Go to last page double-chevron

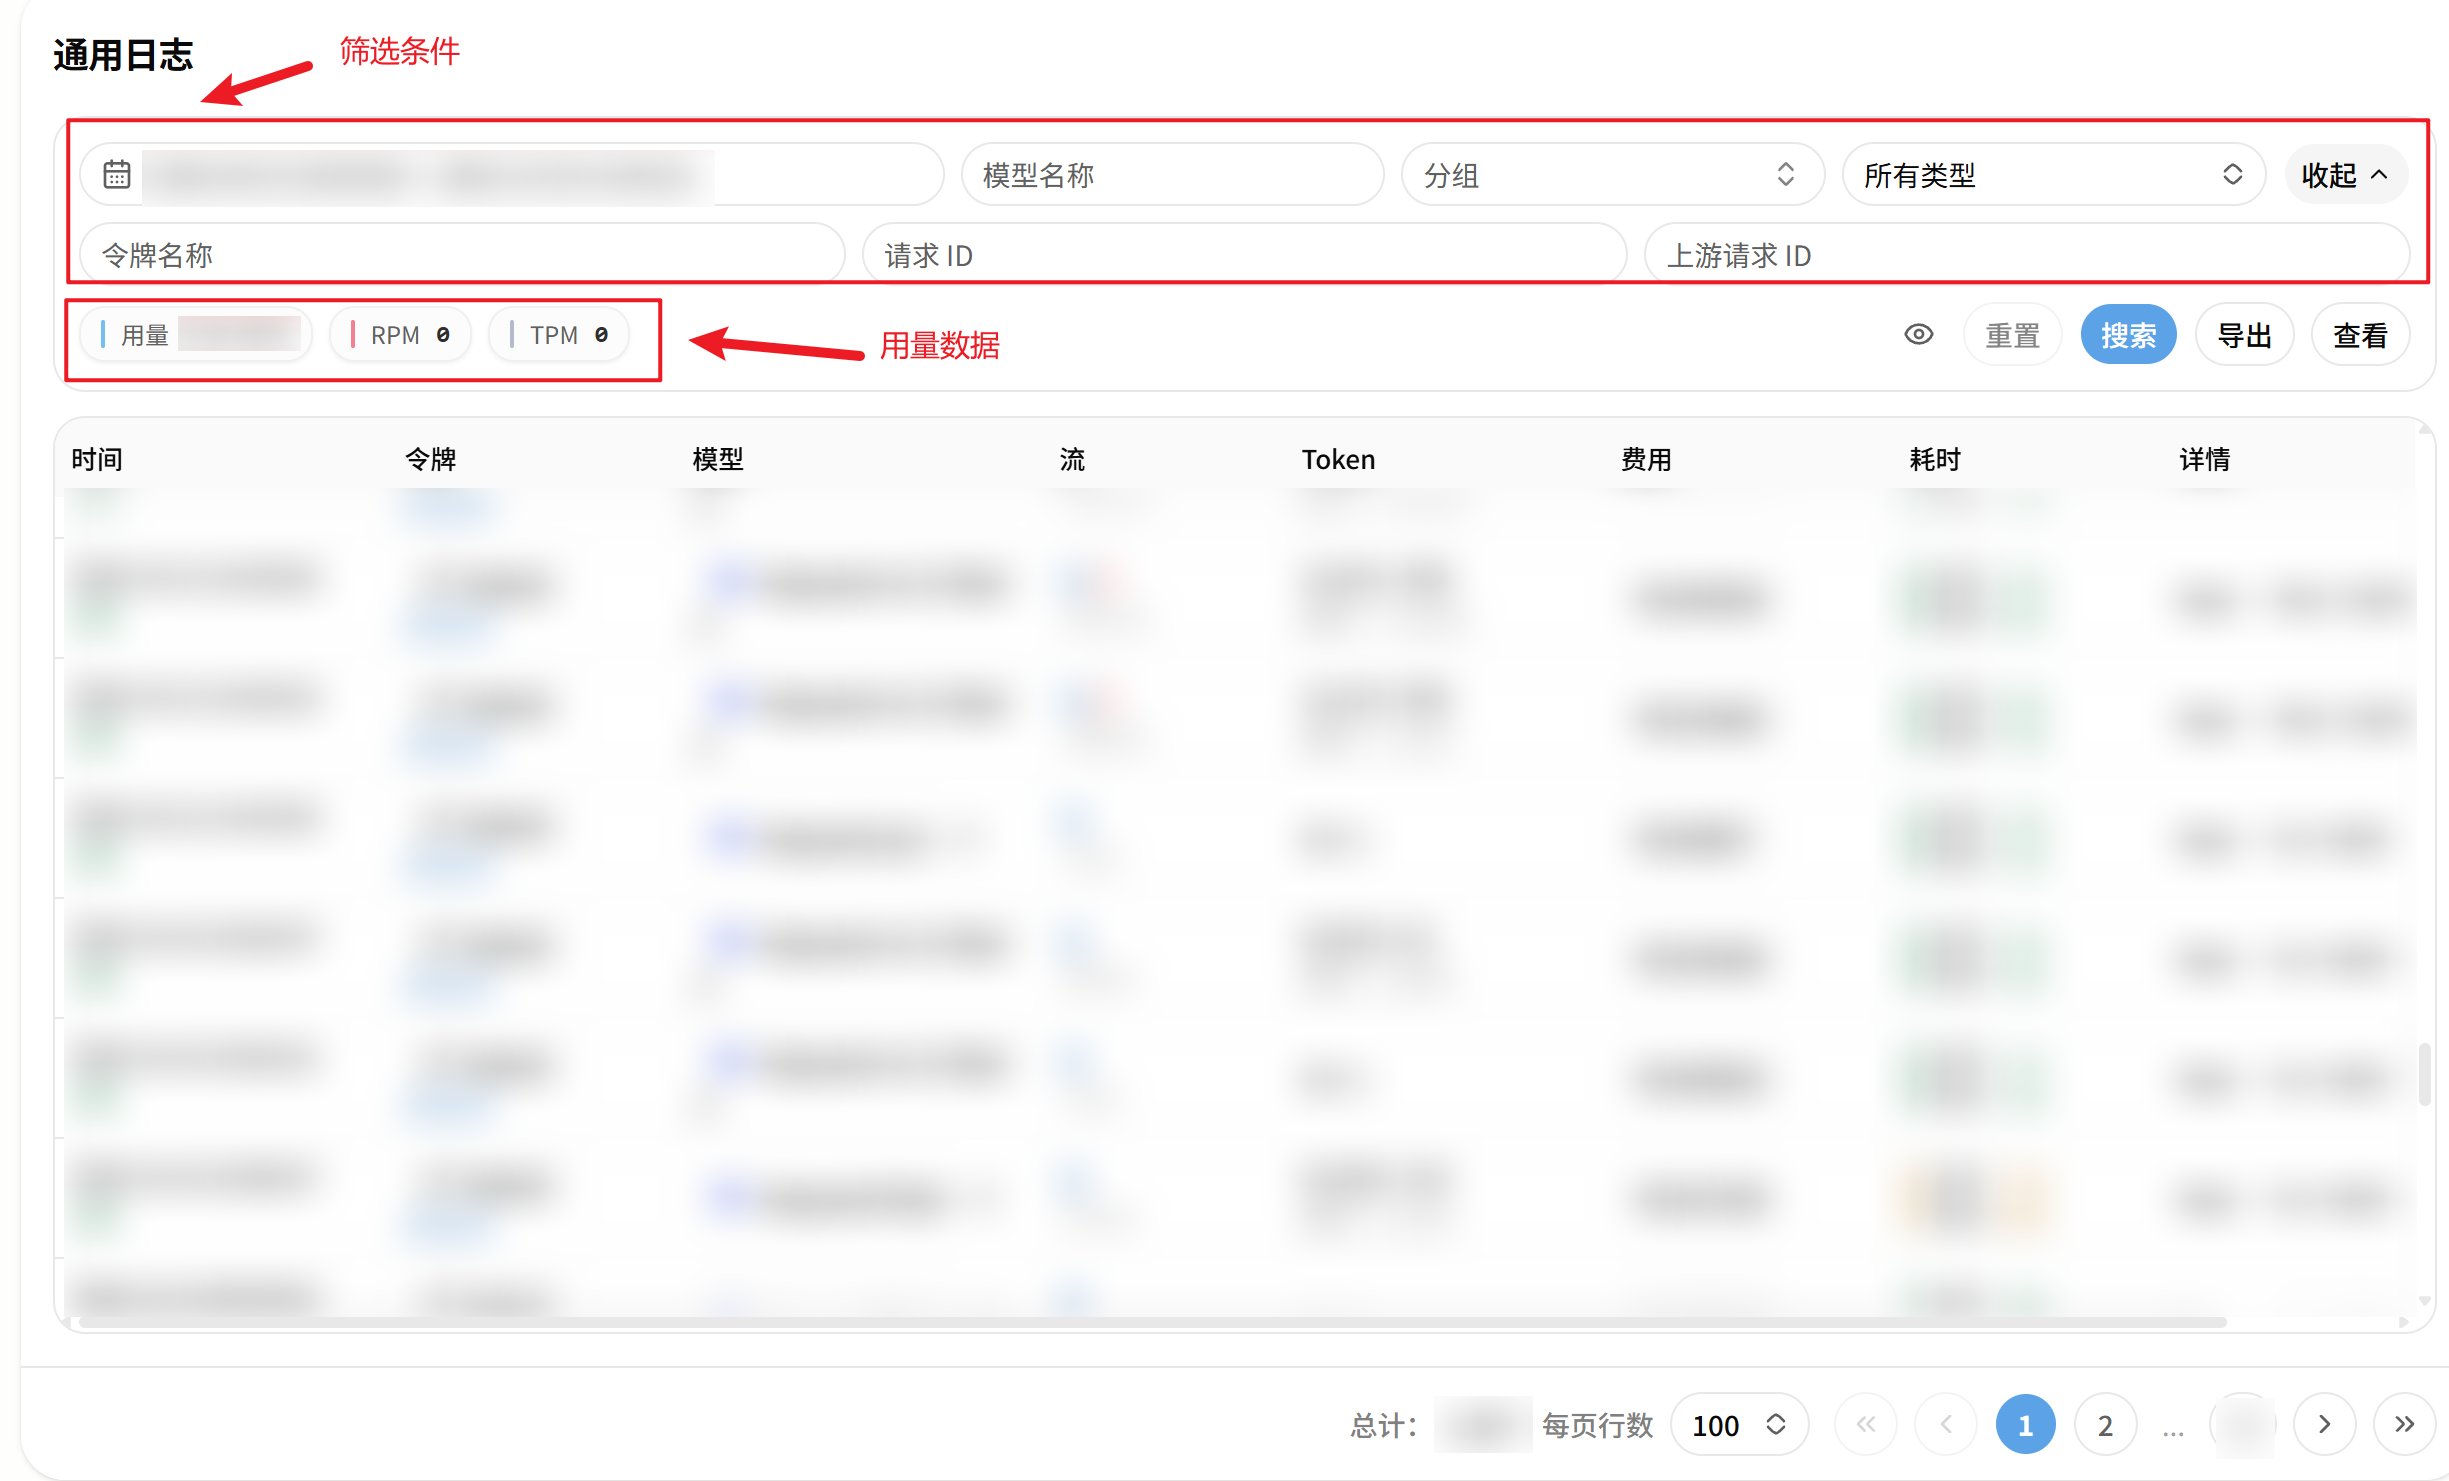[x=2404, y=1424]
